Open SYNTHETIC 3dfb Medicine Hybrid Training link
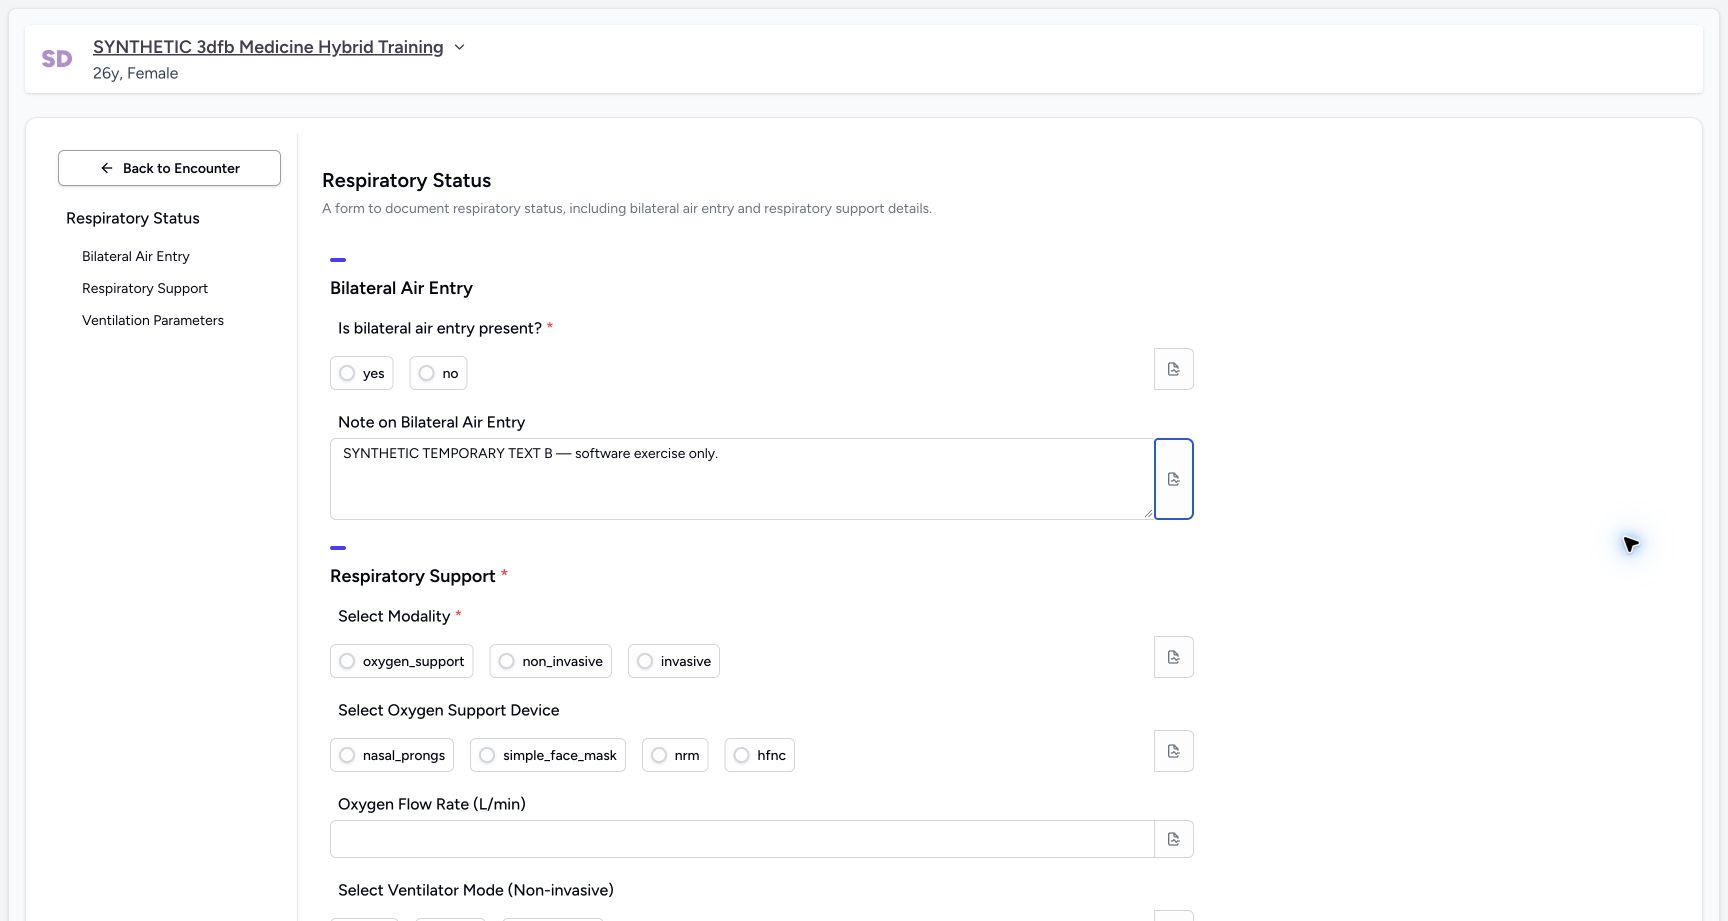 tap(268, 47)
